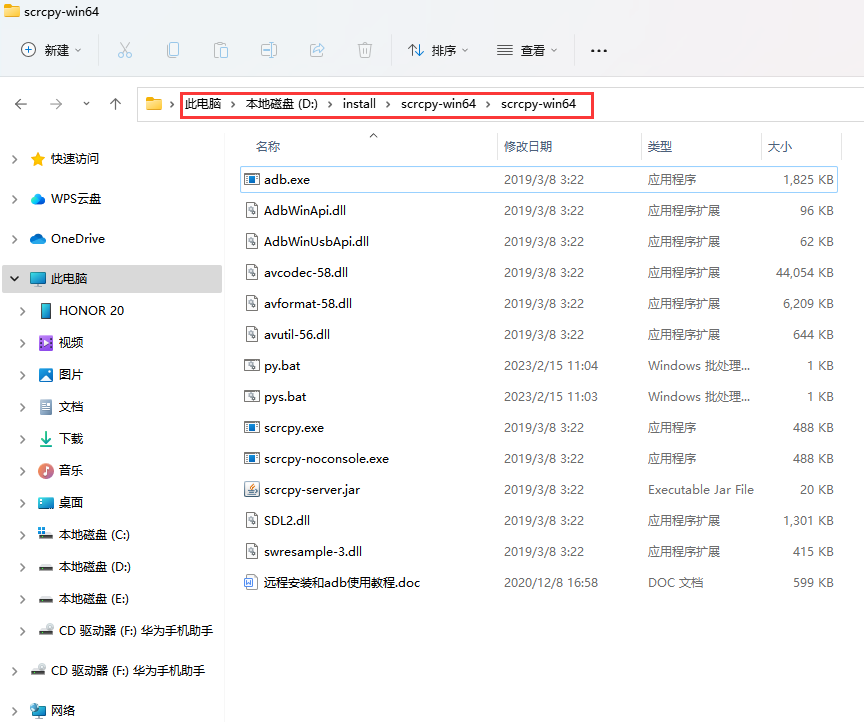
Task: Open the 排序 sort dropdown
Action: [438, 50]
